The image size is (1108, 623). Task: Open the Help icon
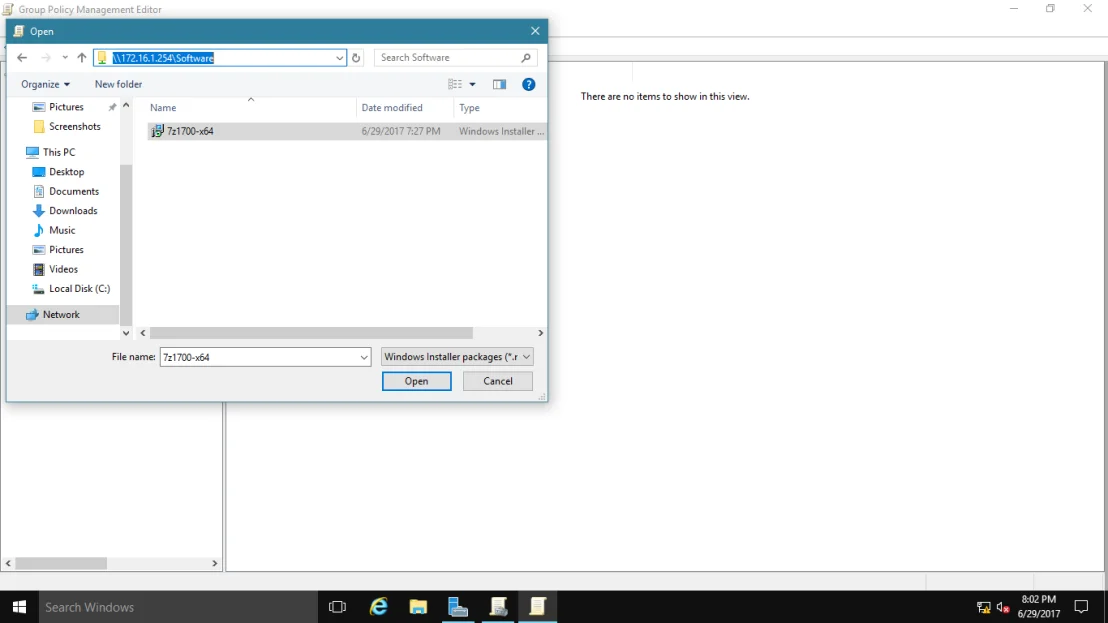coord(529,84)
